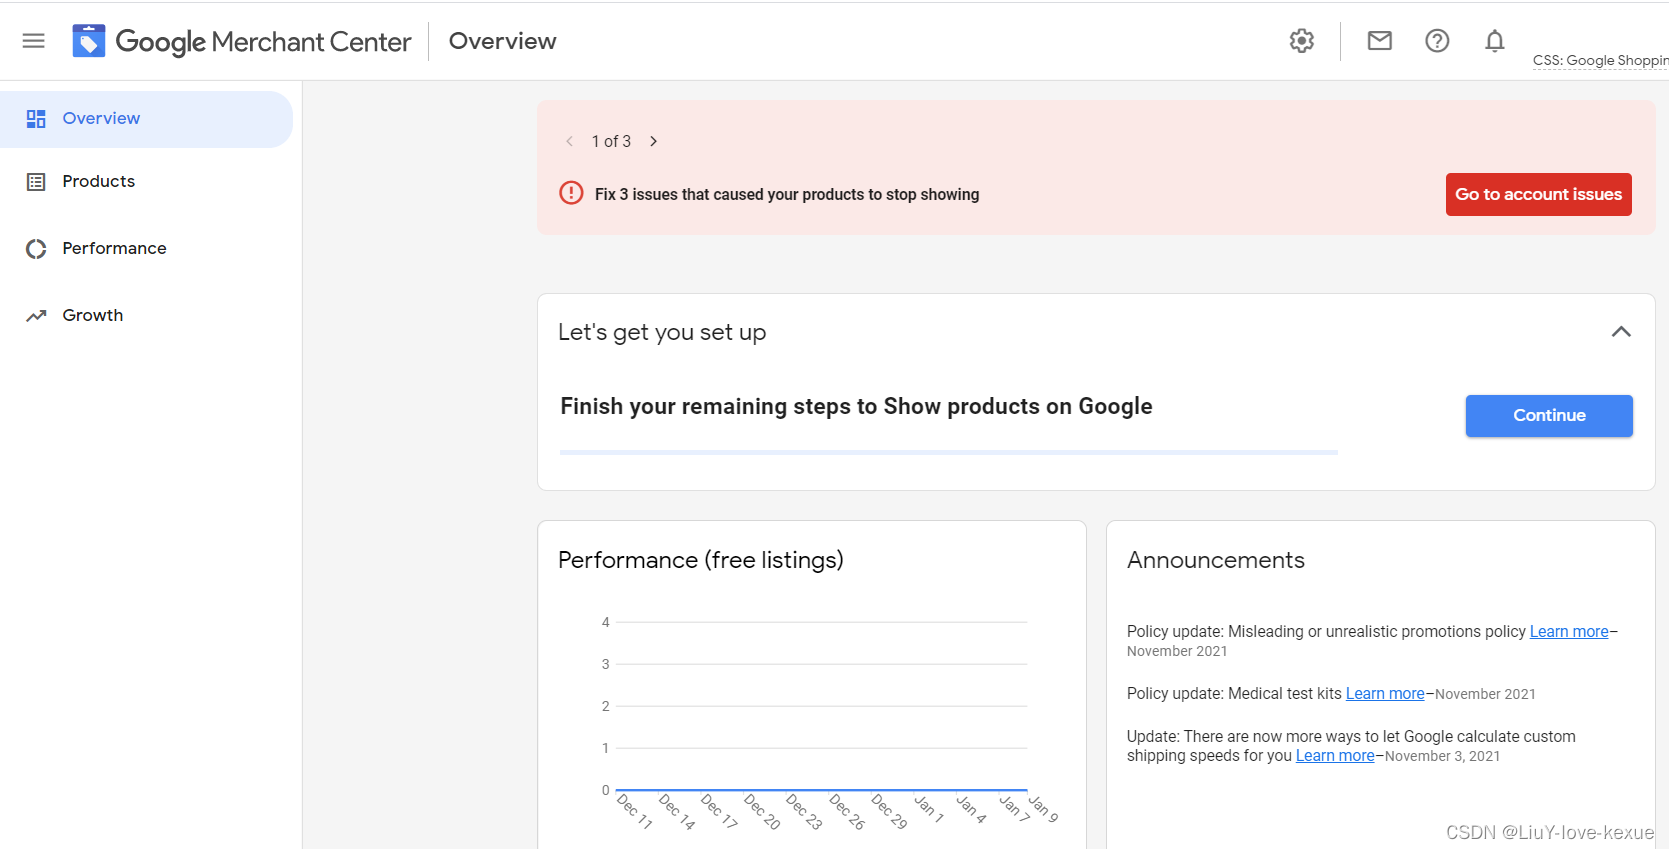Open the mail inbox icon
Image resolution: width=1669 pixels, height=849 pixels.
[x=1379, y=41]
